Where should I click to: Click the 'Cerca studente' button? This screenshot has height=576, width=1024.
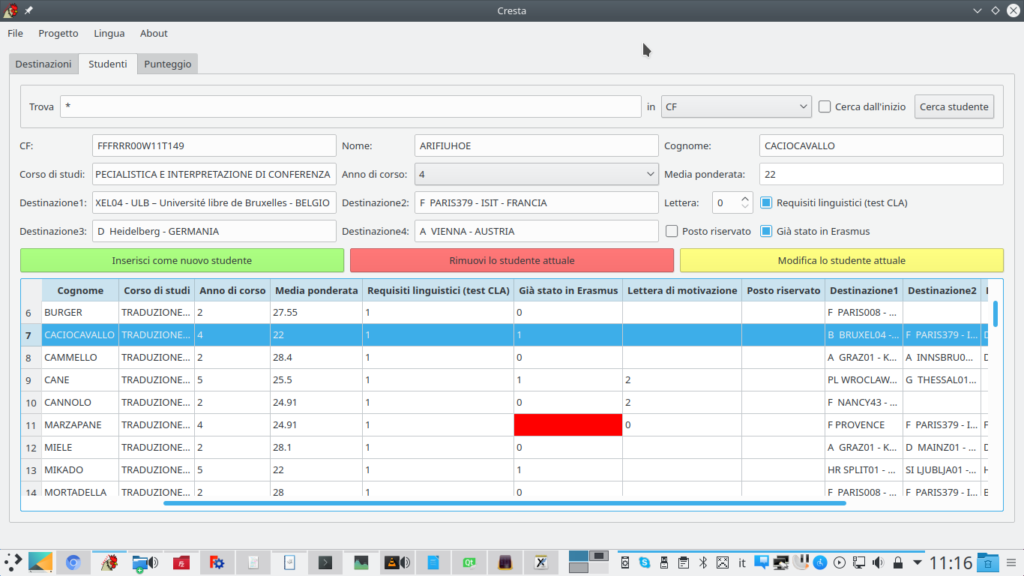pos(954,106)
